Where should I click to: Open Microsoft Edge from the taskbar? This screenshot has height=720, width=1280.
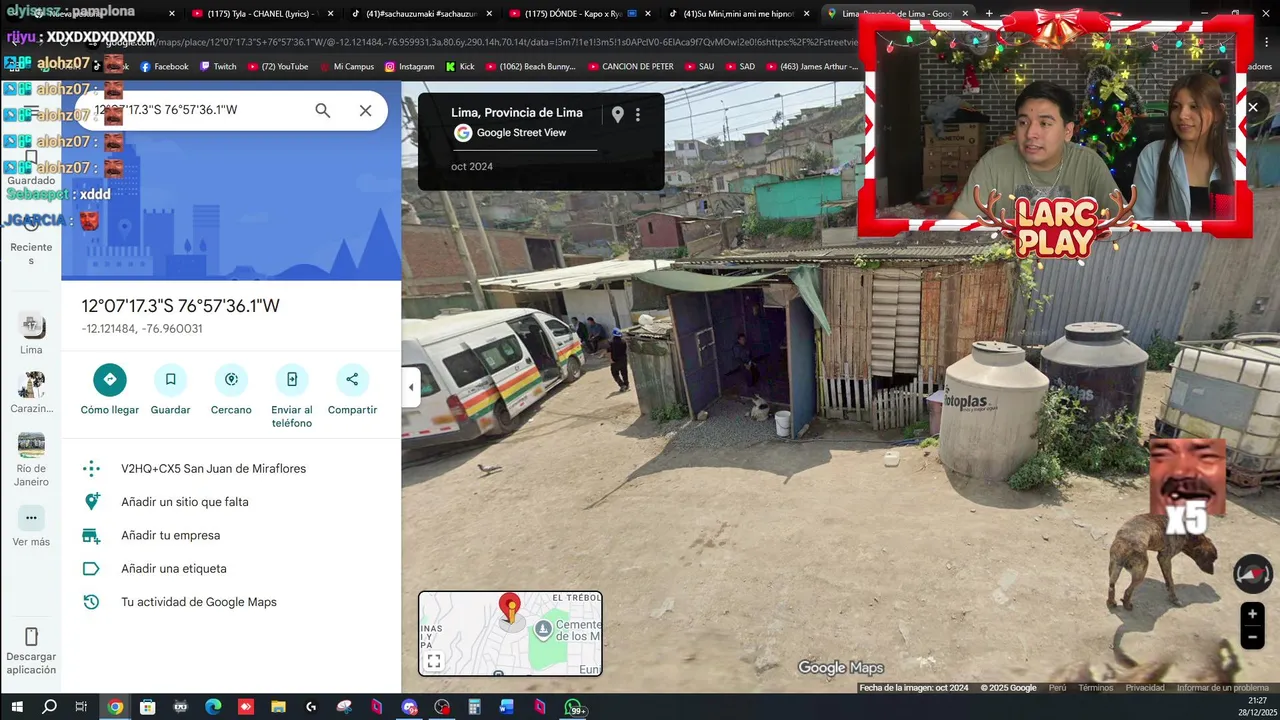[213, 707]
